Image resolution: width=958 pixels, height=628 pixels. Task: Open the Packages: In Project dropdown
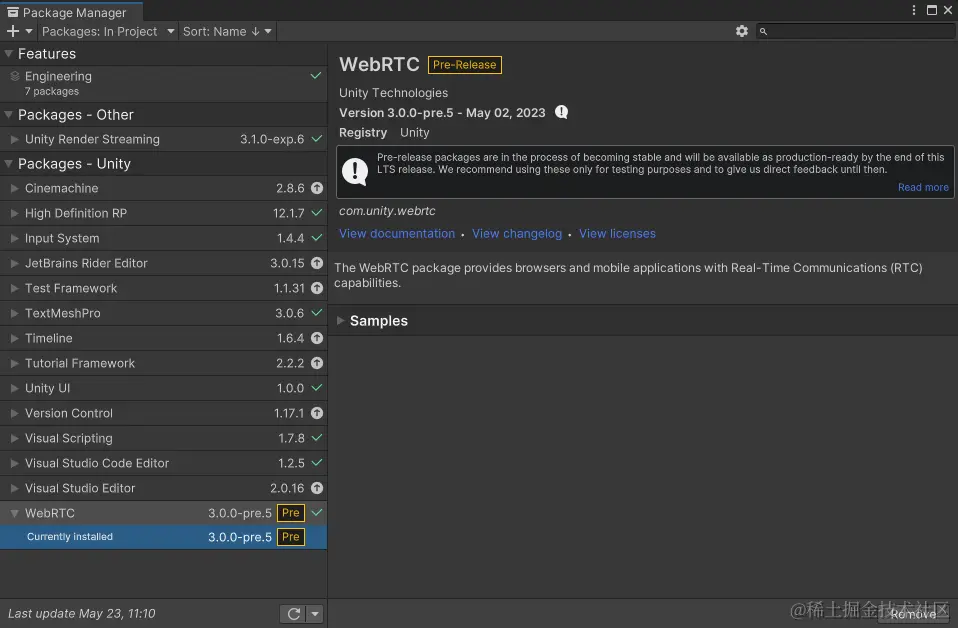tap(108, 31)
